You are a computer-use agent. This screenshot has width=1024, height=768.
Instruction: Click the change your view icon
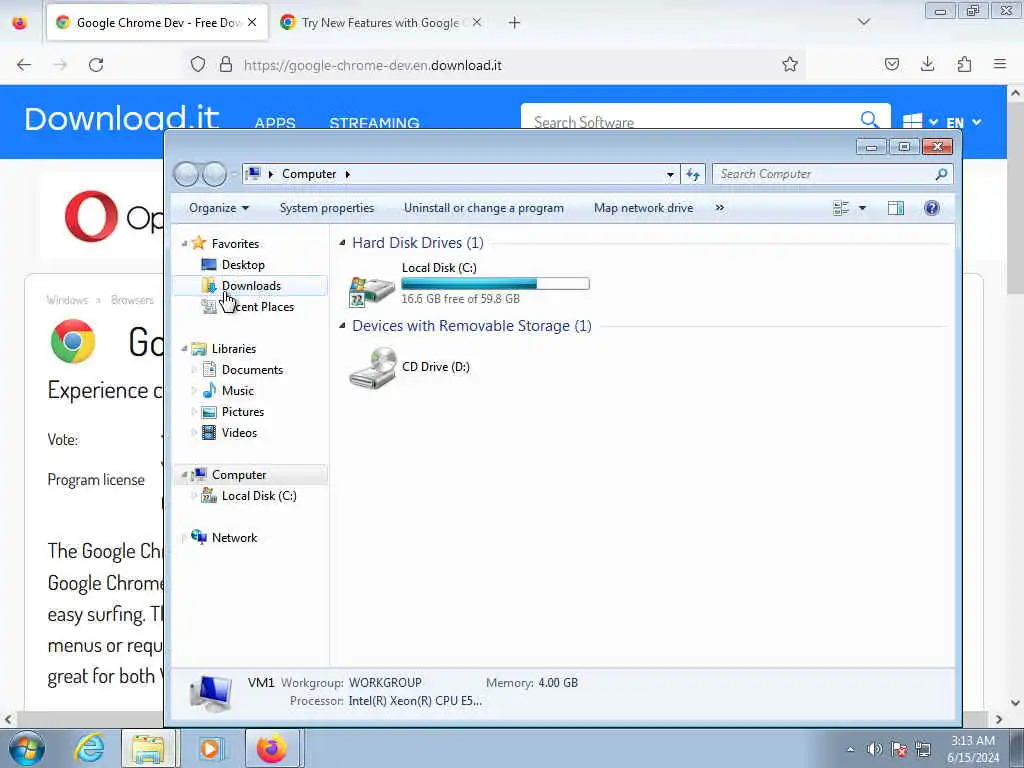(x=841, y=208)
